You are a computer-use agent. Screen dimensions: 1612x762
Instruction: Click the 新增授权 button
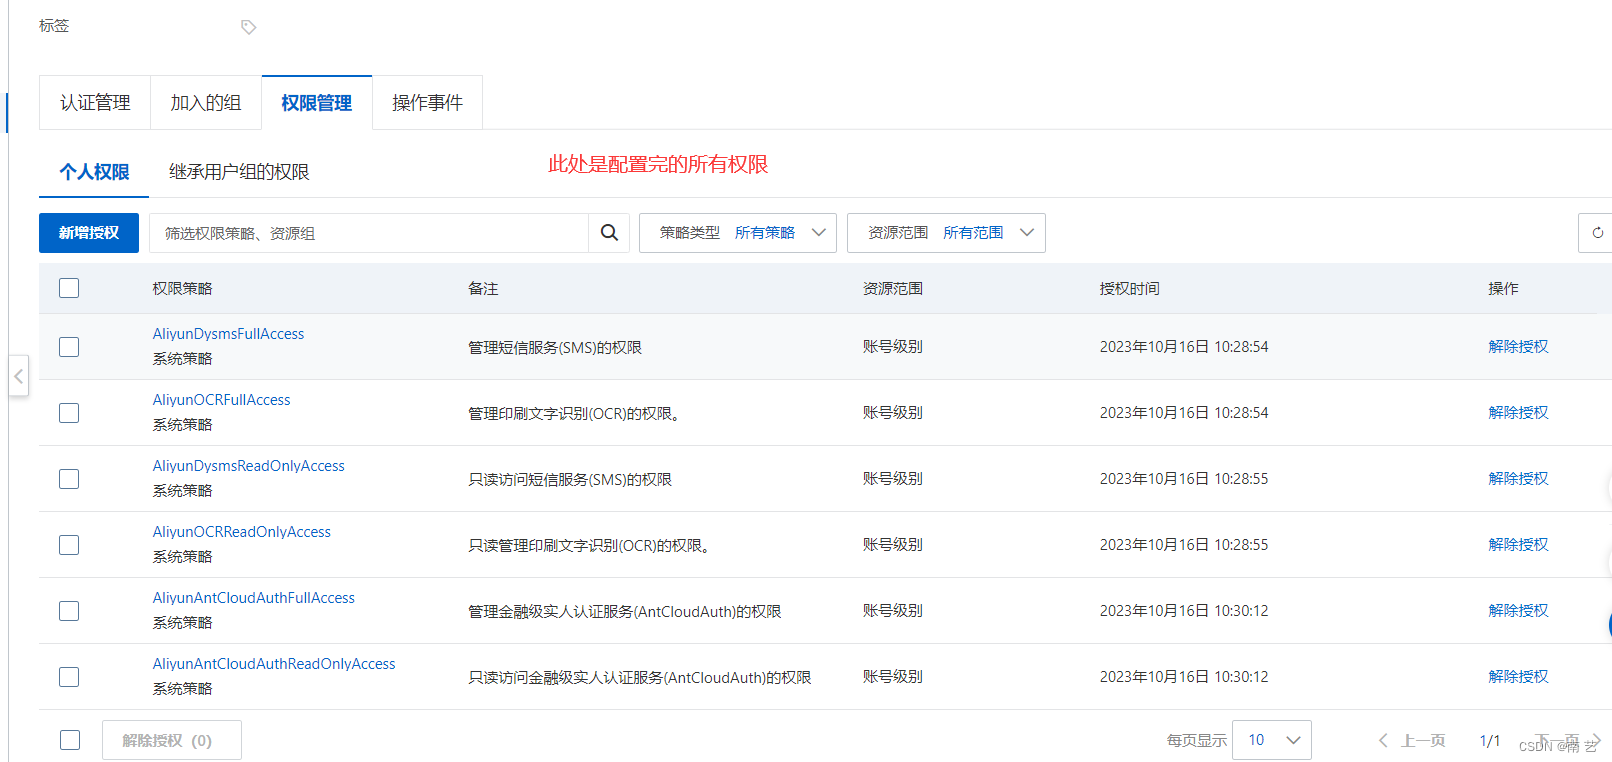pyautogui.click(x=89, y=233)
